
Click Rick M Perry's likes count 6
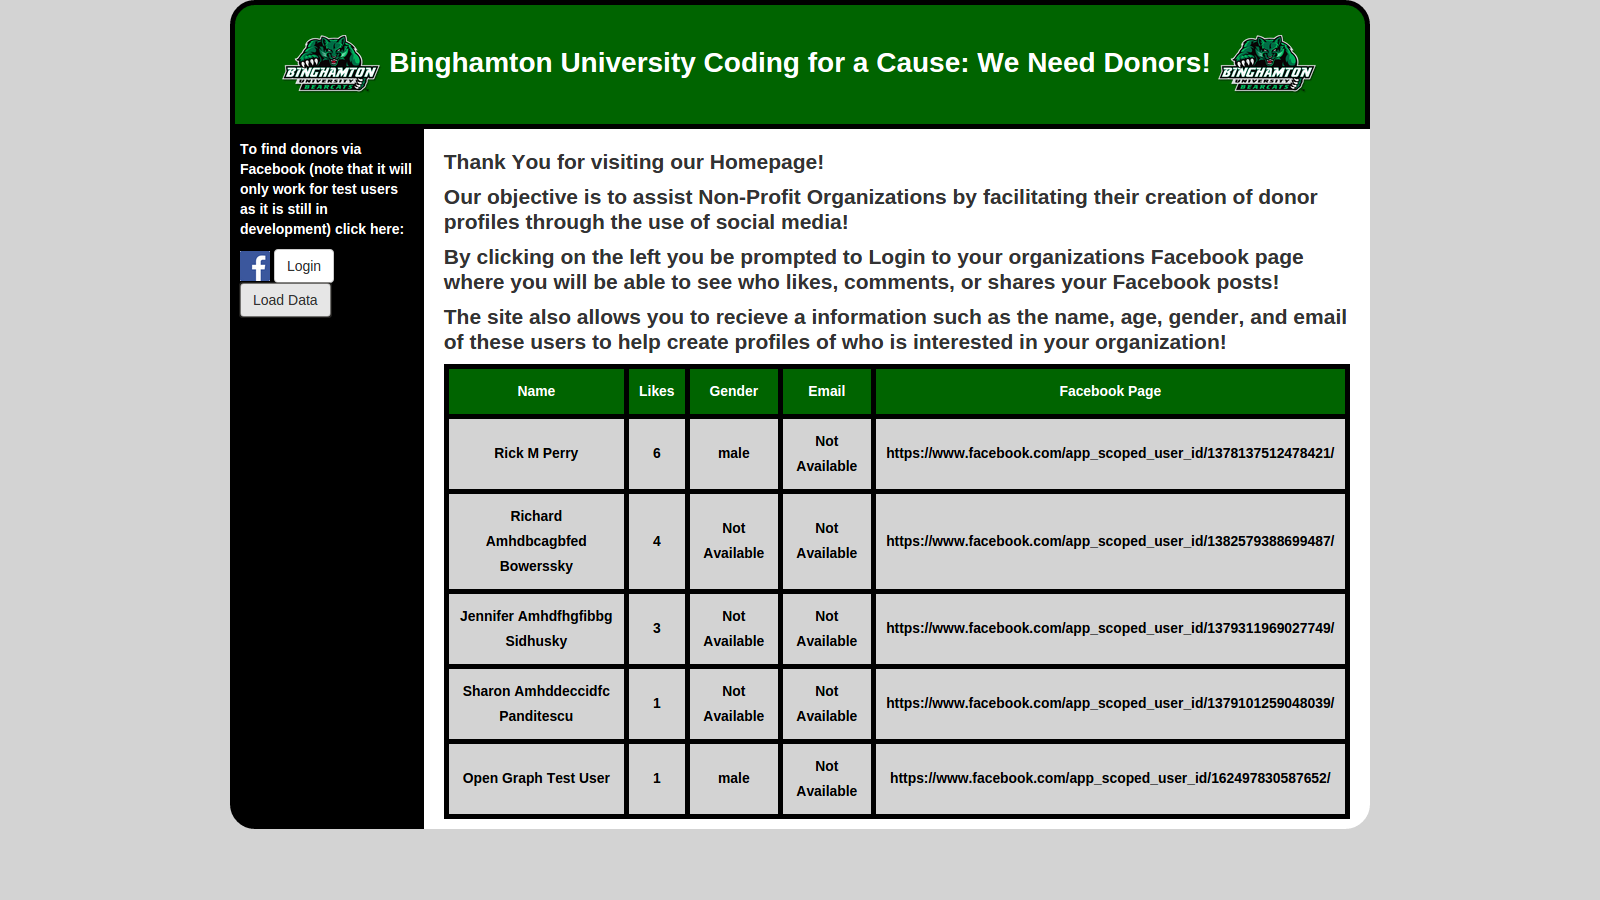pyautogui.click(x=657, y=453)
